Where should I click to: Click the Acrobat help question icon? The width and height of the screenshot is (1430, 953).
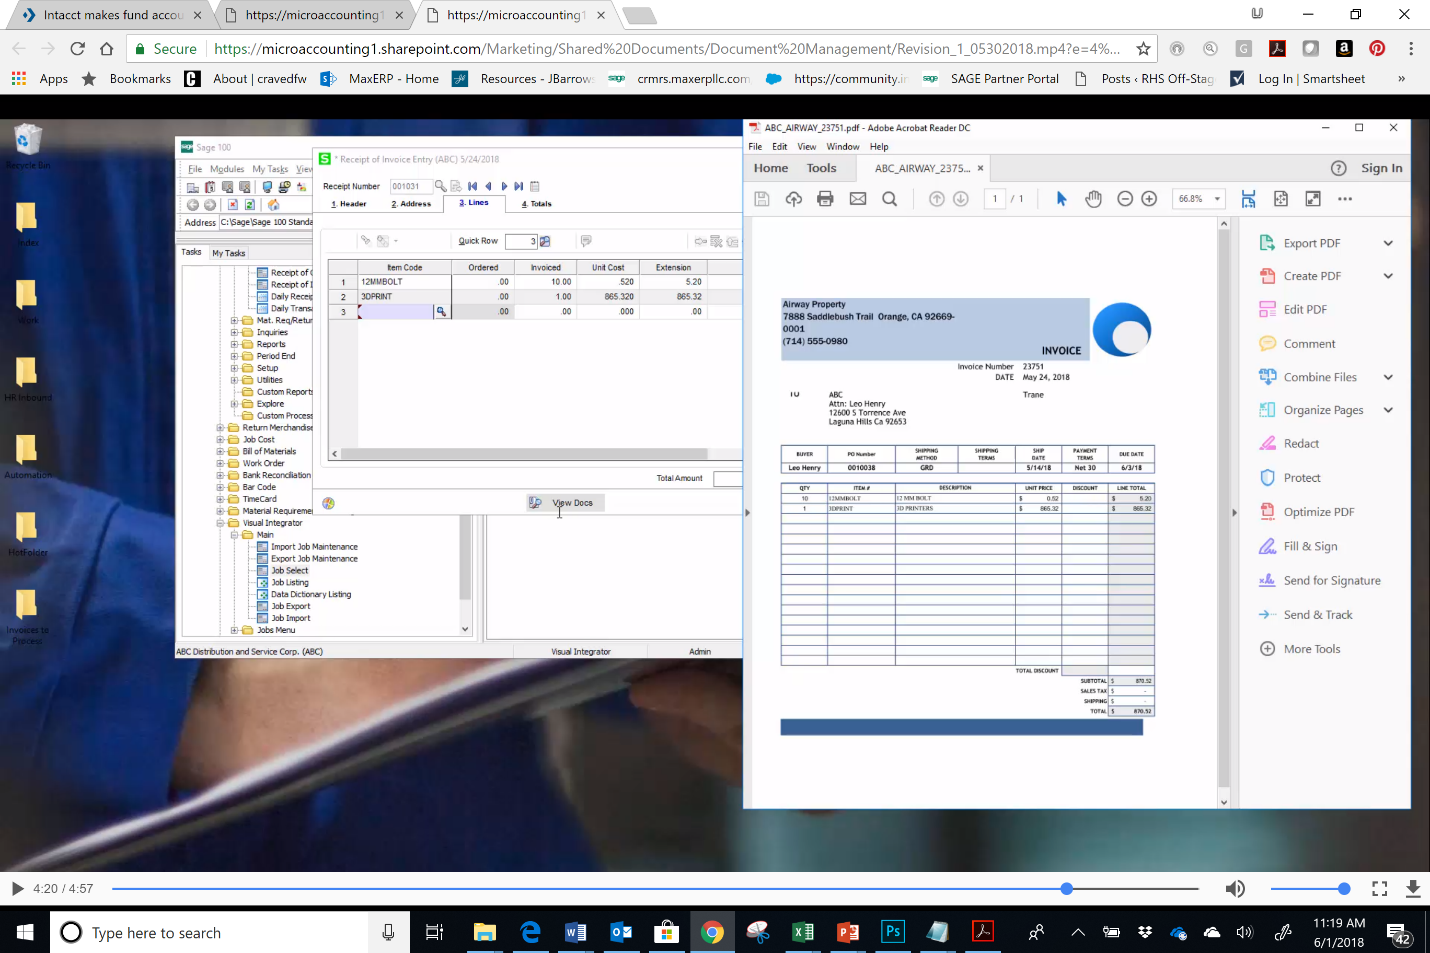coord(1339,168)
